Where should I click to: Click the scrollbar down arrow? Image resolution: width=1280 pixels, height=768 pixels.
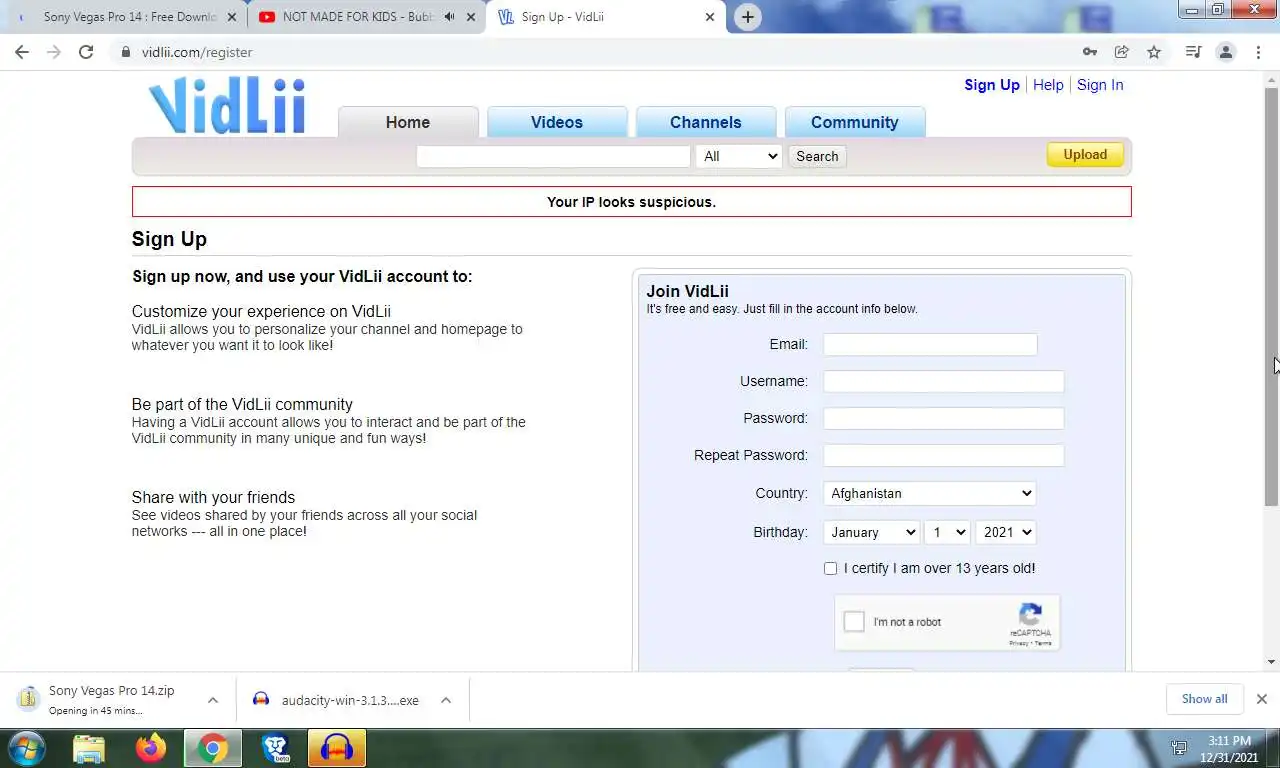click(x=1271, y=662)
